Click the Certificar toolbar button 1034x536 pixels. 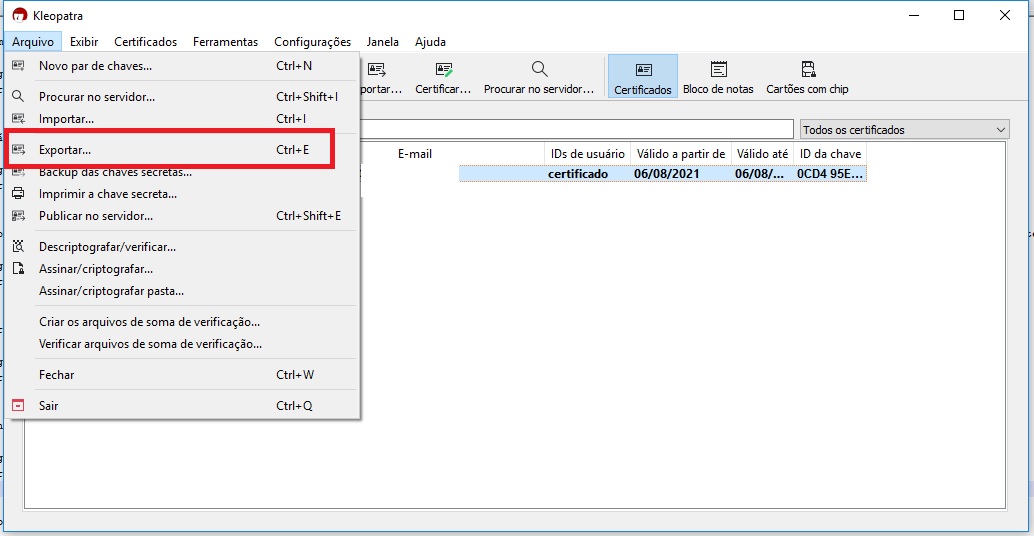[443, 76]
